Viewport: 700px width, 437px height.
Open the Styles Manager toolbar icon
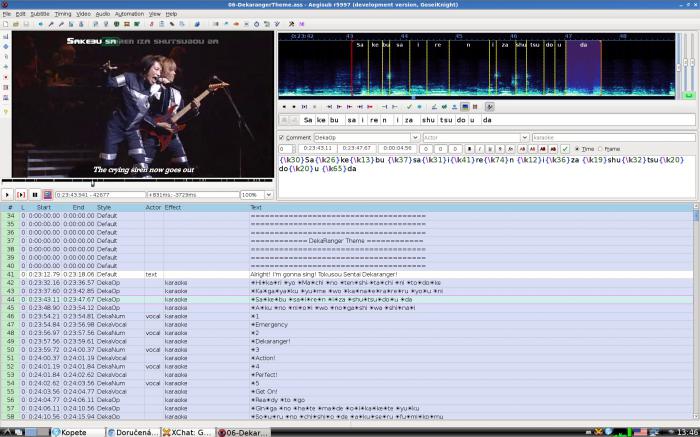[151, 24]
